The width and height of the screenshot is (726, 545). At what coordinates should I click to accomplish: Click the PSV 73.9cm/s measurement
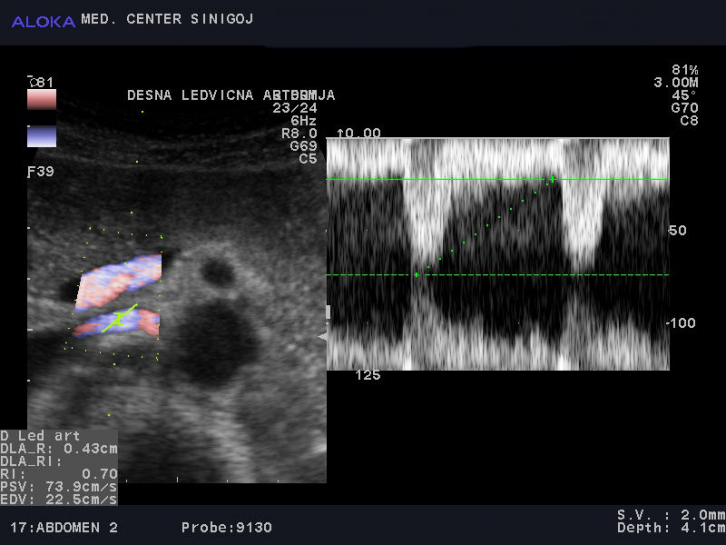coord(59,487)
